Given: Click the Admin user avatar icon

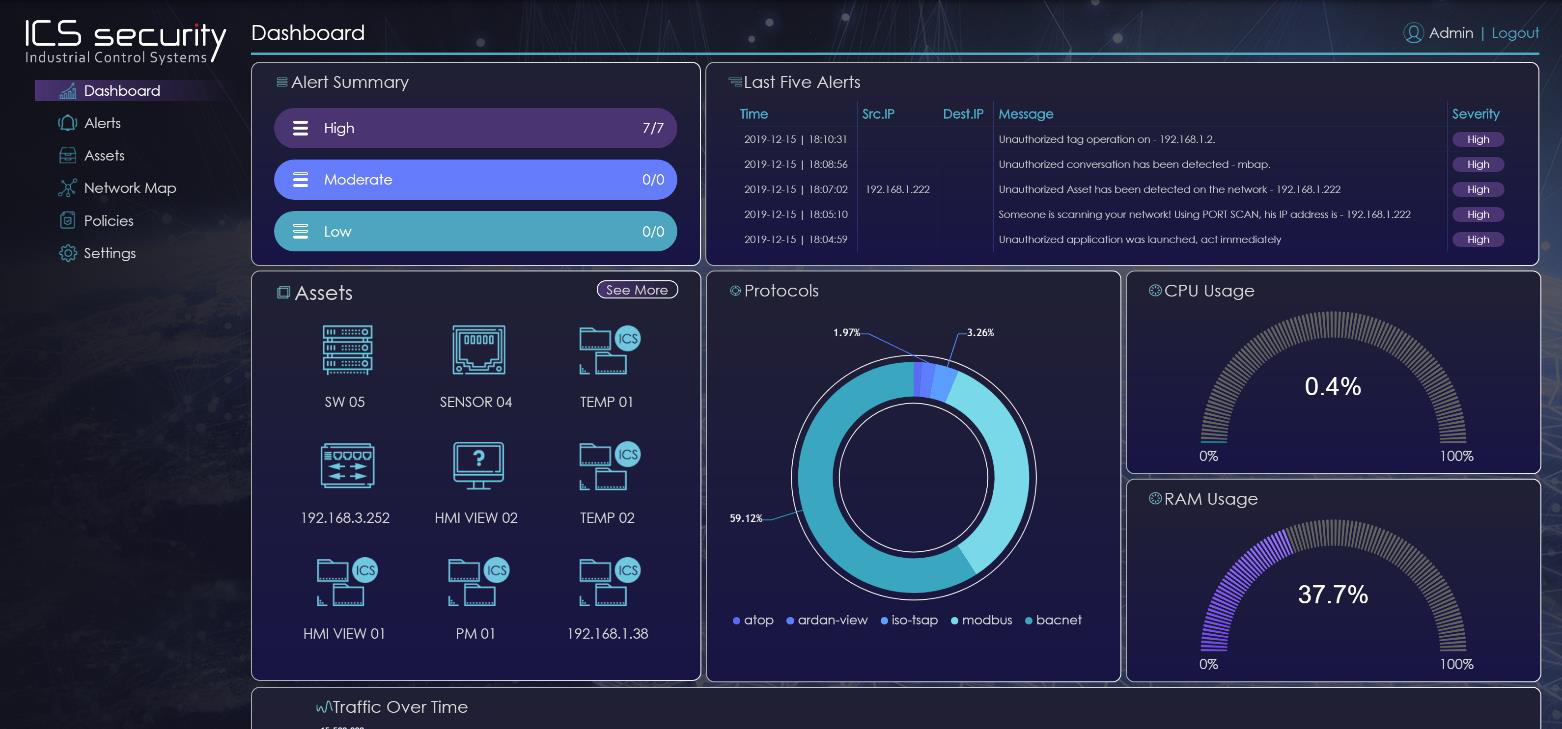Looking at the screenshot, I should (x=1413, y=33).
